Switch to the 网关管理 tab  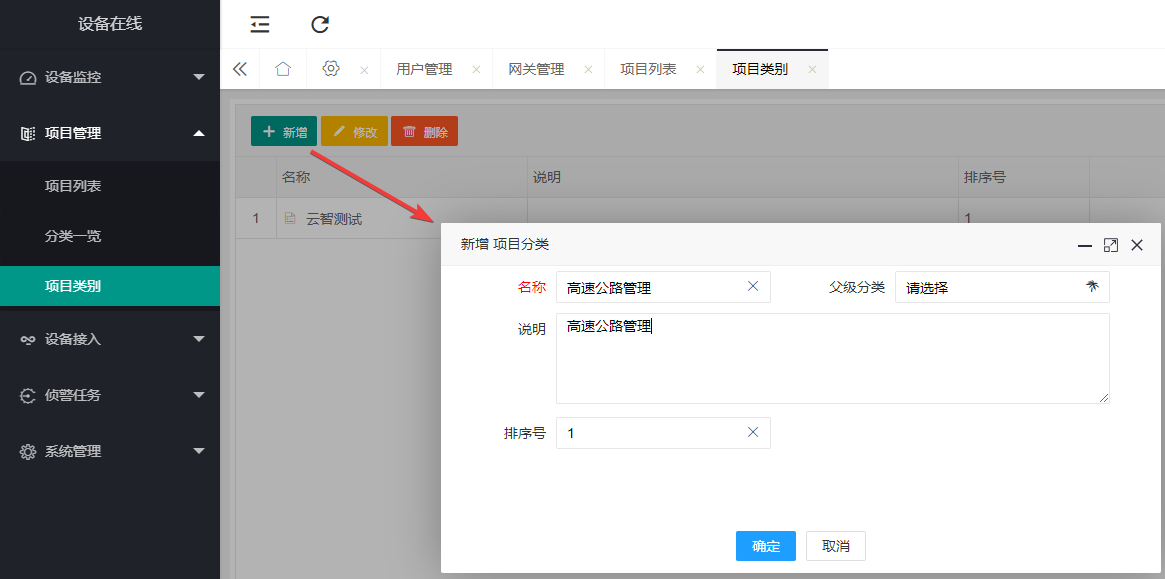pos(536,70)
